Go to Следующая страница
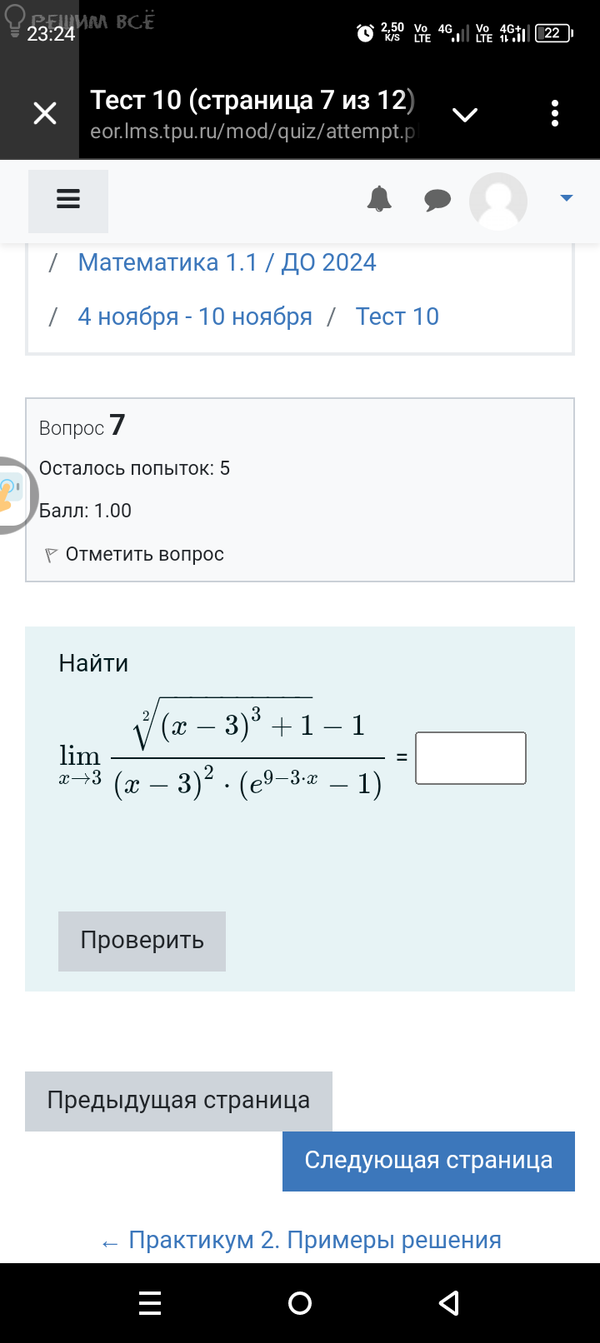 coord(428,1161)
